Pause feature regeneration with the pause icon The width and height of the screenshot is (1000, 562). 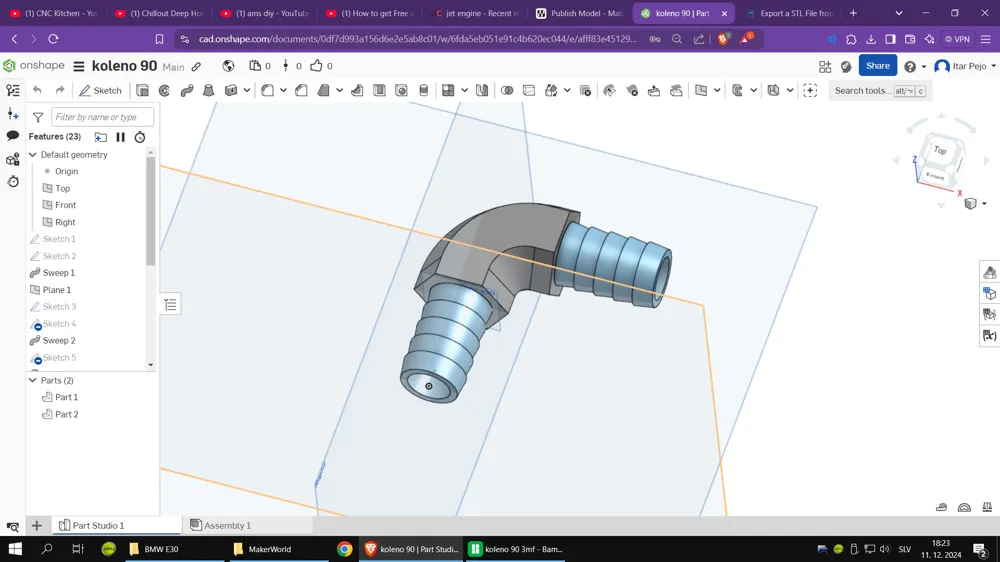coord(121,137)
